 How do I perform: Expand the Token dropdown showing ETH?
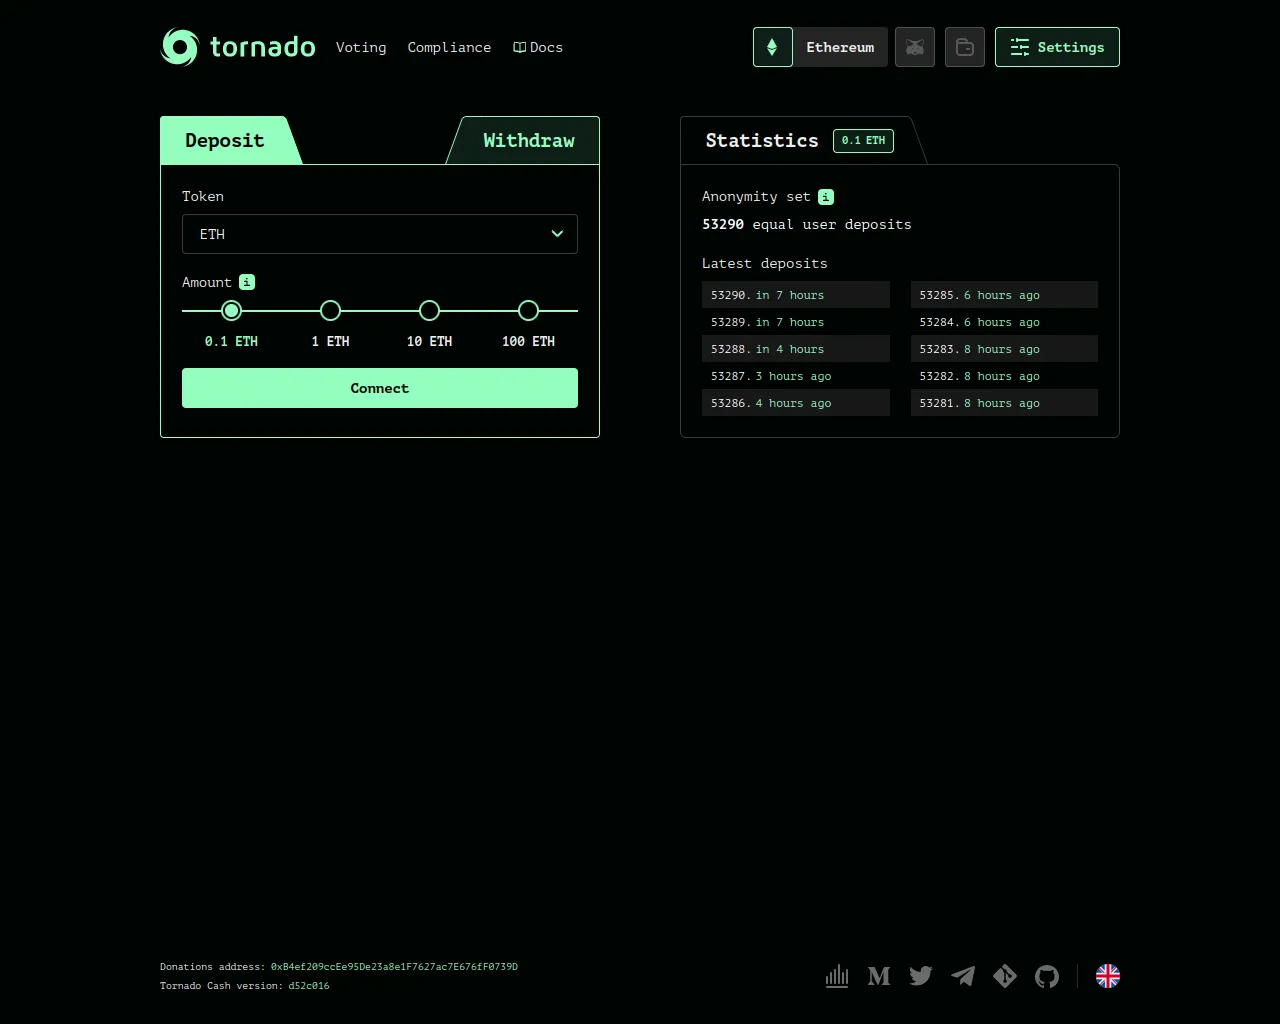[380, 234]
